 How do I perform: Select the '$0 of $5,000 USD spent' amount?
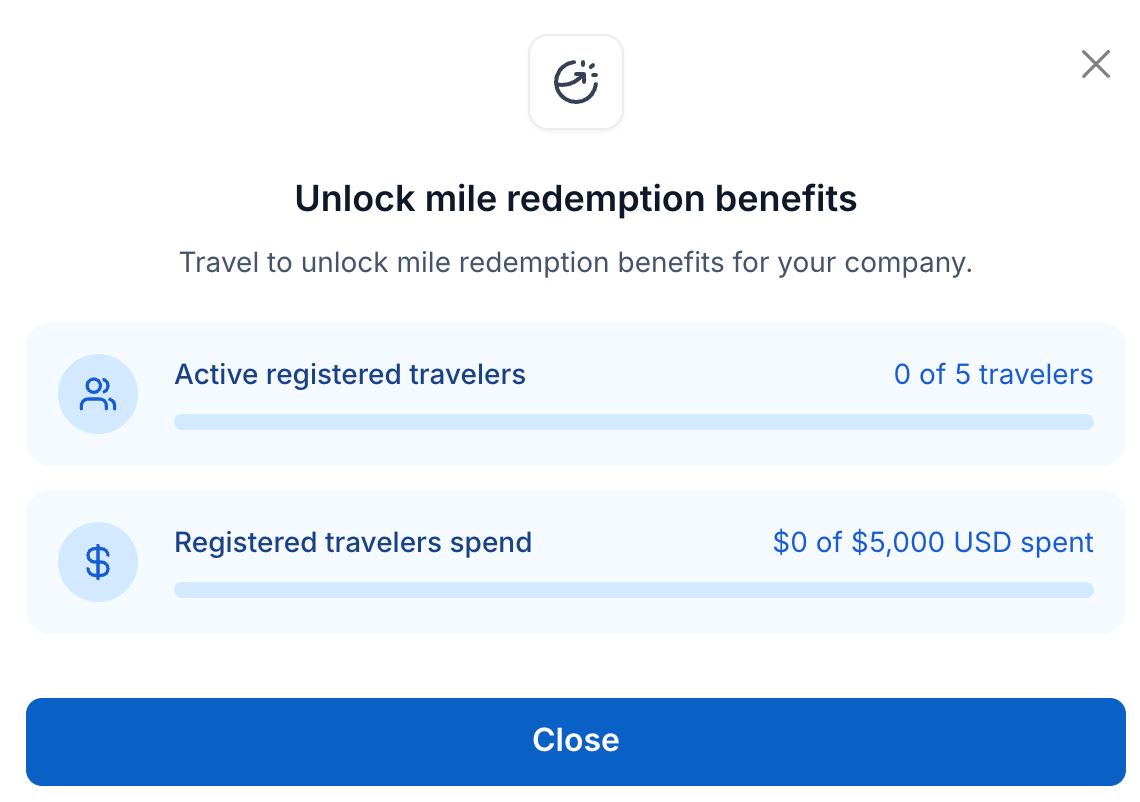(x=933, y=543)
